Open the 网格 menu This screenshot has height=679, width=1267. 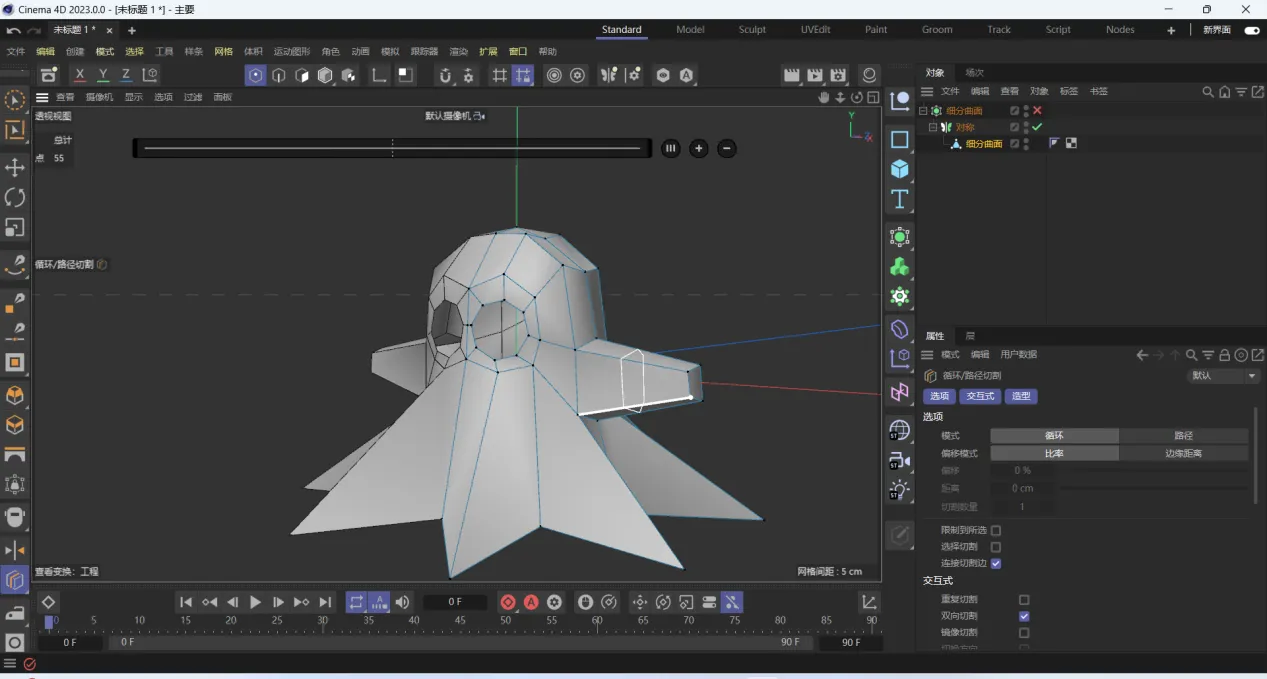coord(223,52)
